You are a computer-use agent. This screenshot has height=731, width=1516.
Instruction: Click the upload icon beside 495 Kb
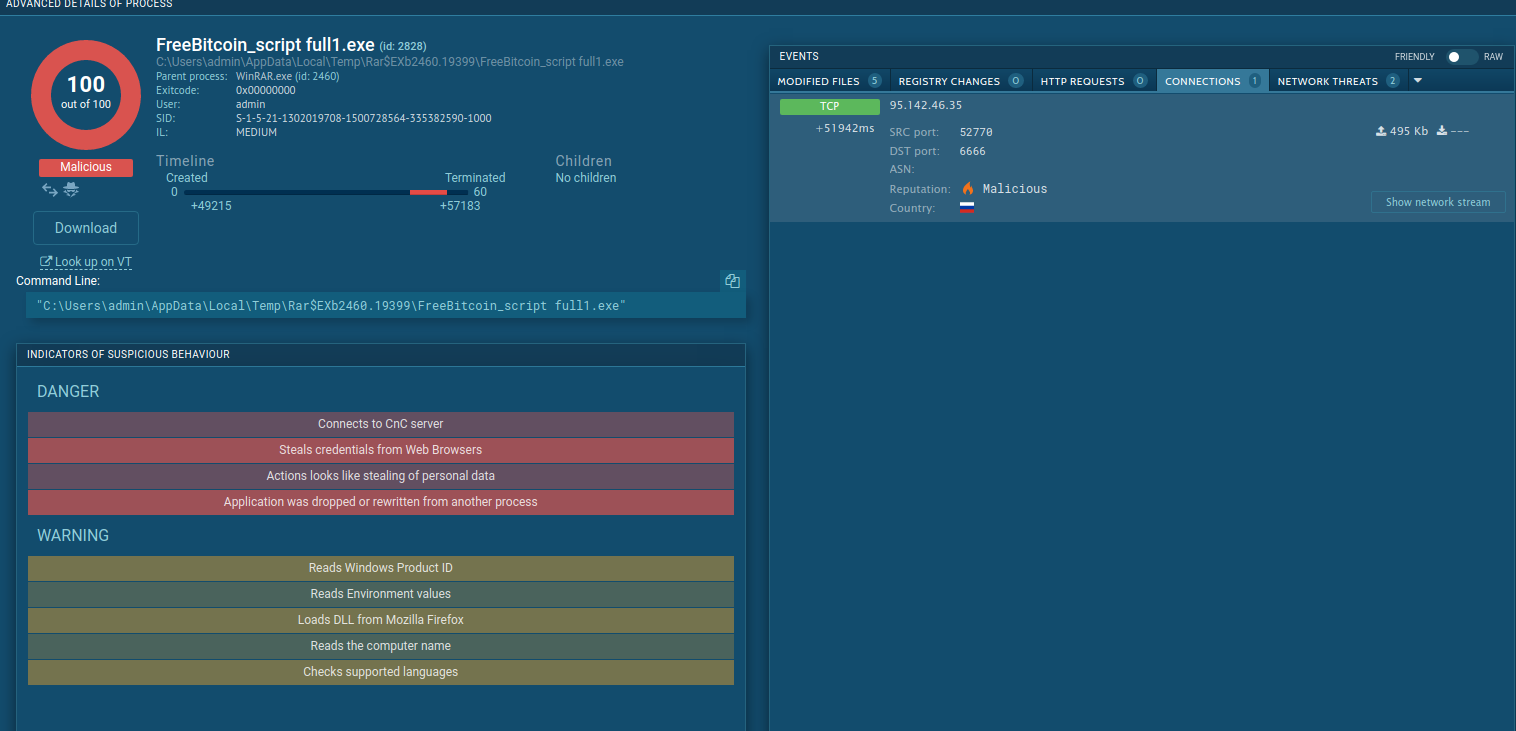pos(1381,131)
